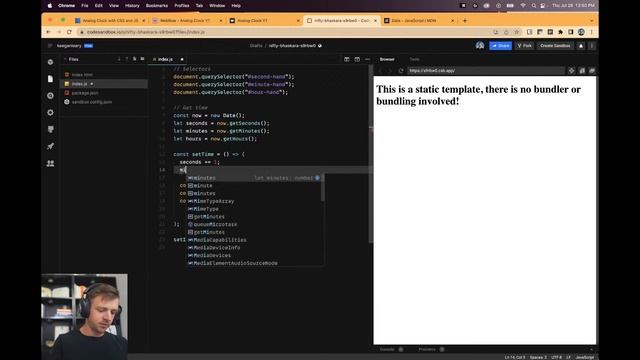Reload the Chrome page
Image resolution: width=640 pixels, height=360 pixels.
point(69,32)
